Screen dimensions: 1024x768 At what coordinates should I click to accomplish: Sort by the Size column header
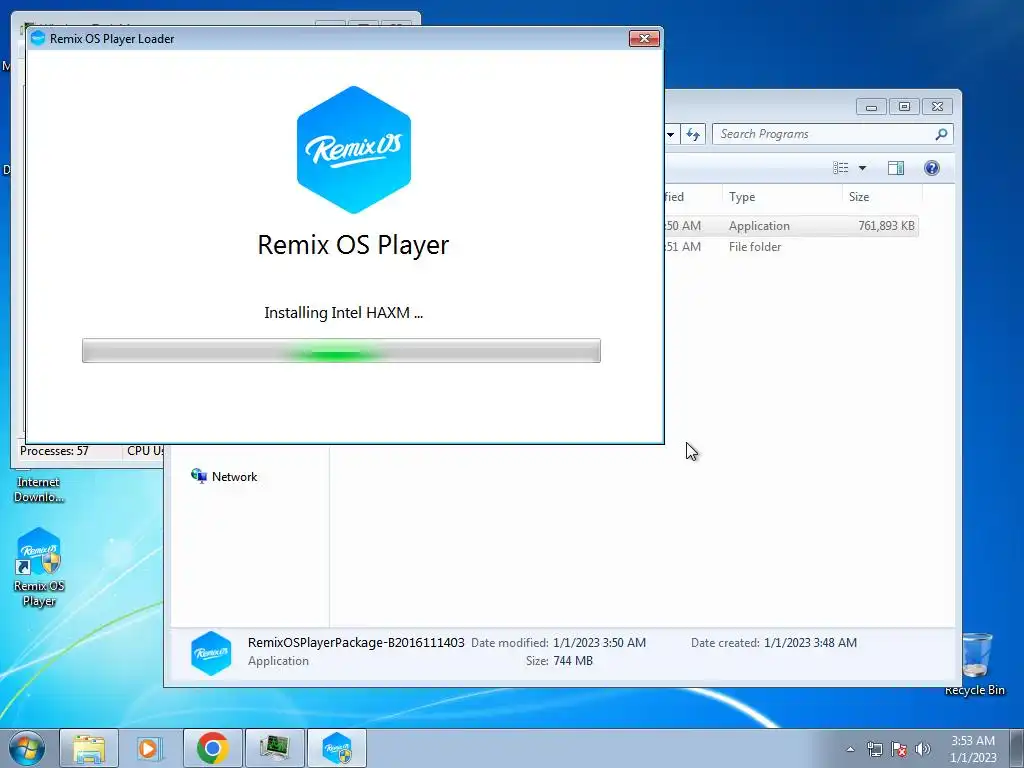pos(882,197)
